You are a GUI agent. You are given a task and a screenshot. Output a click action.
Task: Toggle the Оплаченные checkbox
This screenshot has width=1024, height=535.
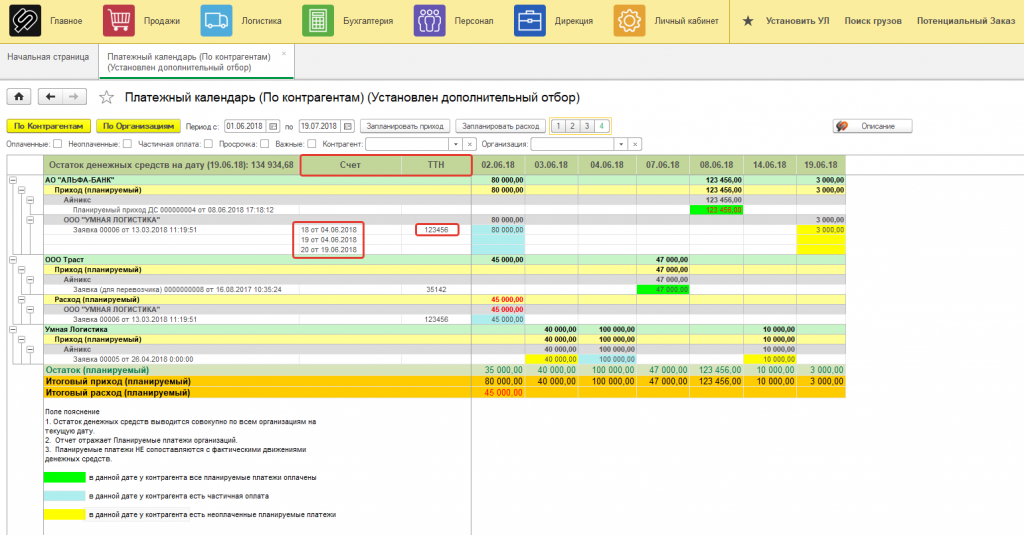click(x=57, y=144)
